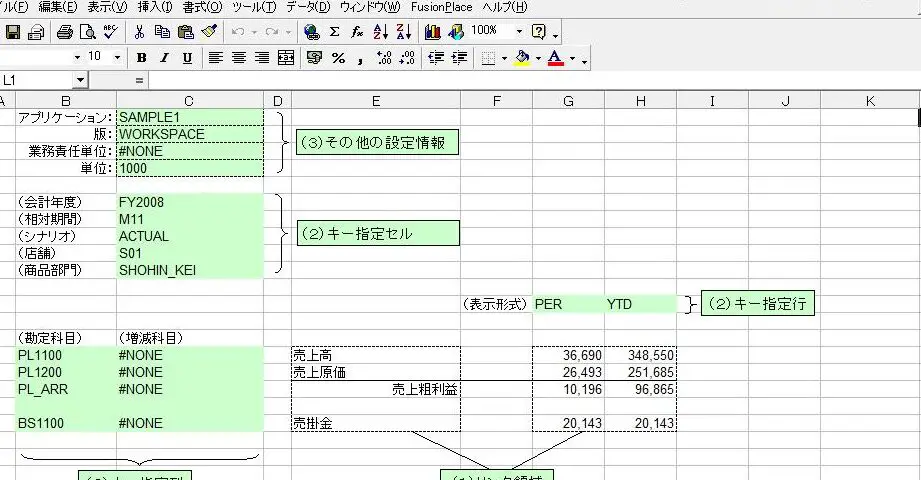Apply the currency style icon
Viewport: 921px width, 480px height.
click(x=314, y=58)
